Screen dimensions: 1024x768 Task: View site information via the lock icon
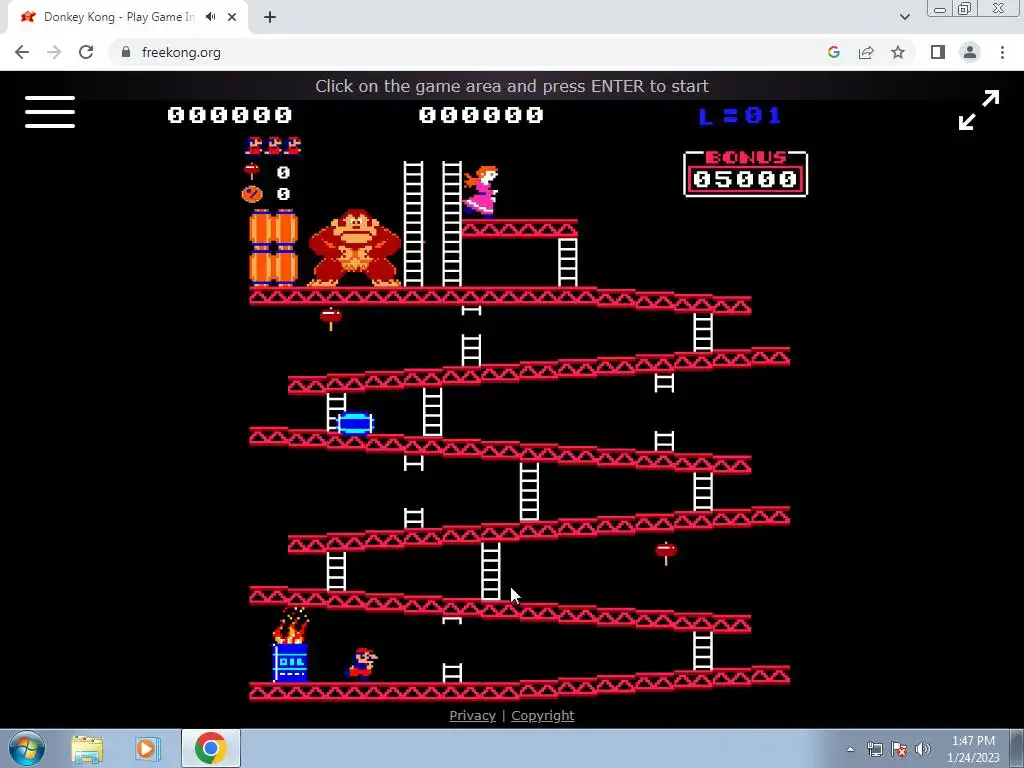coord(126,52)
